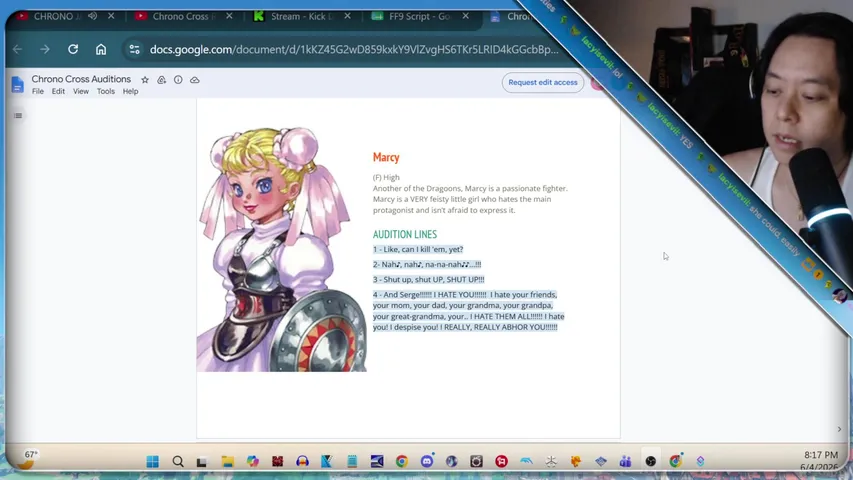Viewport: 853px width, 480px height.
Task: Open the Help menu
Action: click(130, 91)
